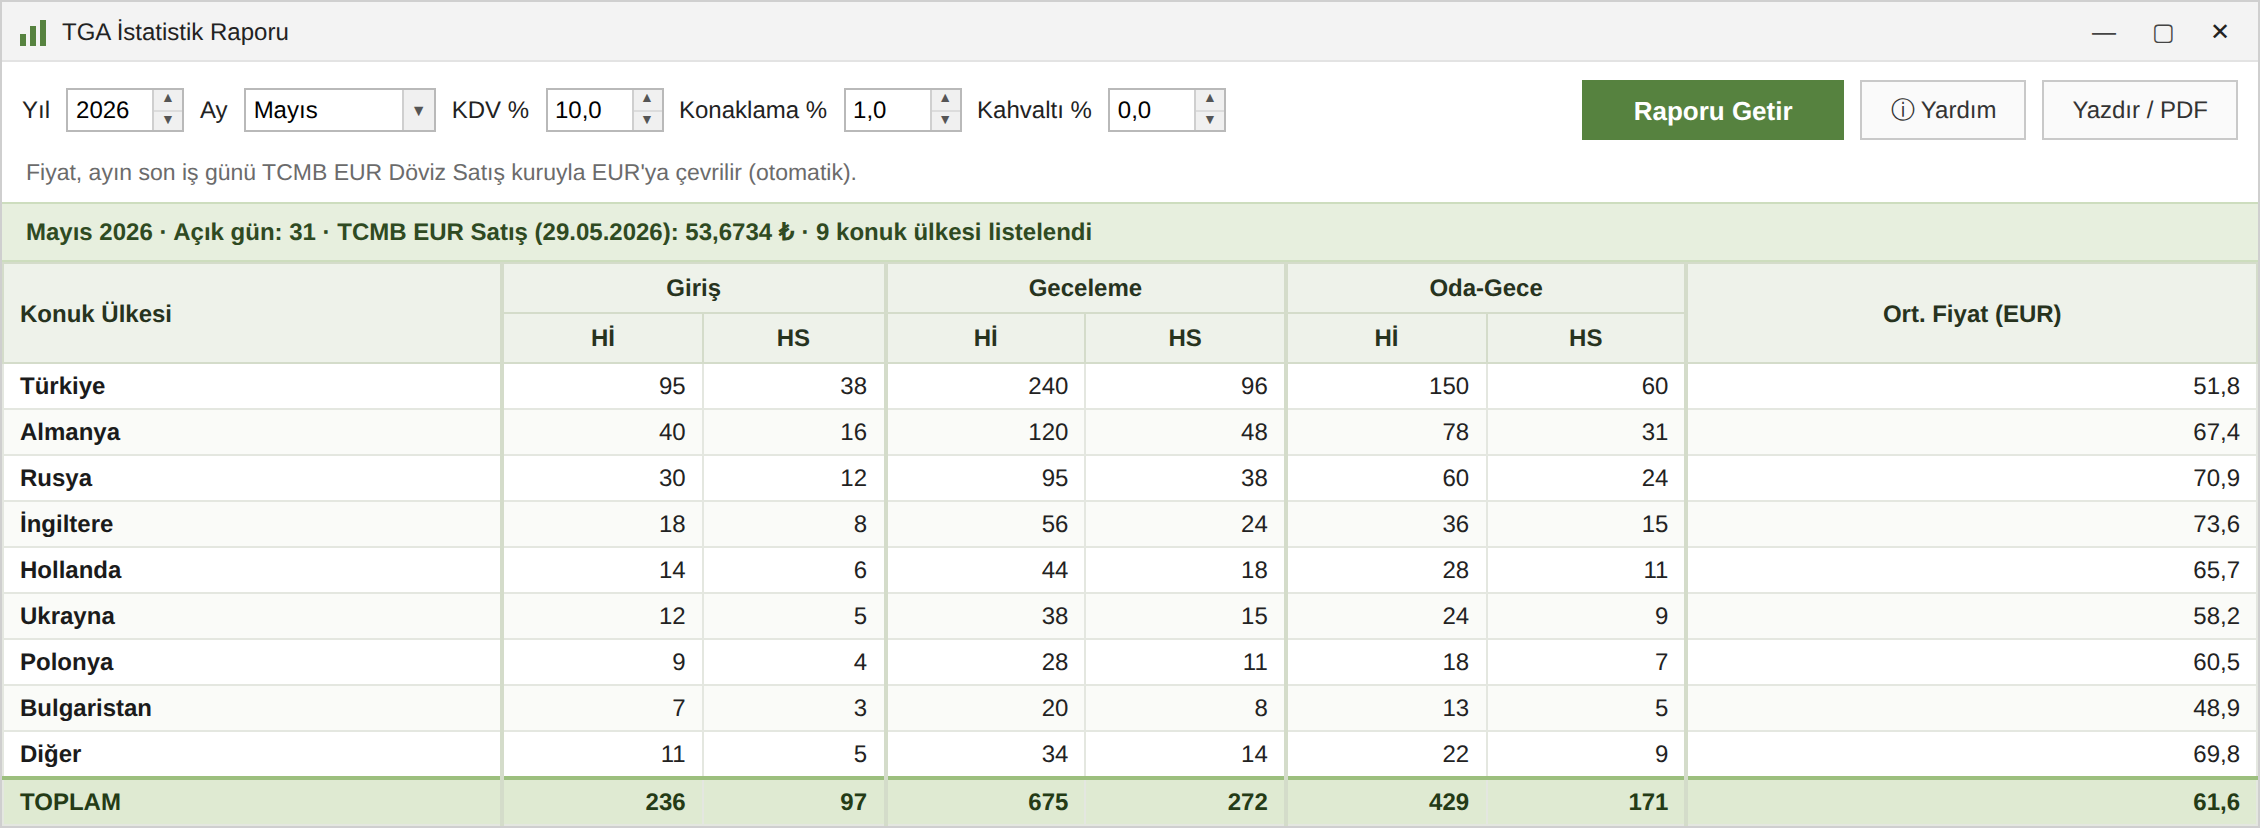The height and width of the screenshot is (828, 2260).
Task: Increase the KDV % value
Action: [647, 99]
